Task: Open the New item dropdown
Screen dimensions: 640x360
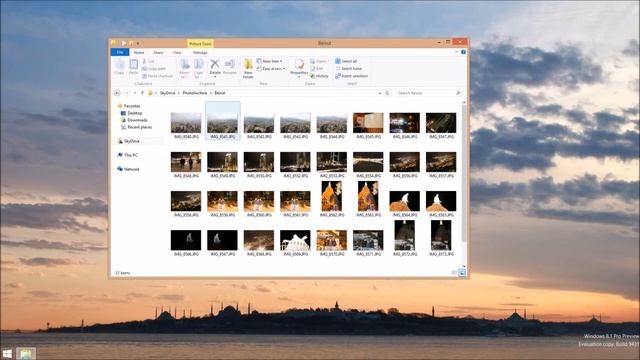Action: (x=269, y=61)
